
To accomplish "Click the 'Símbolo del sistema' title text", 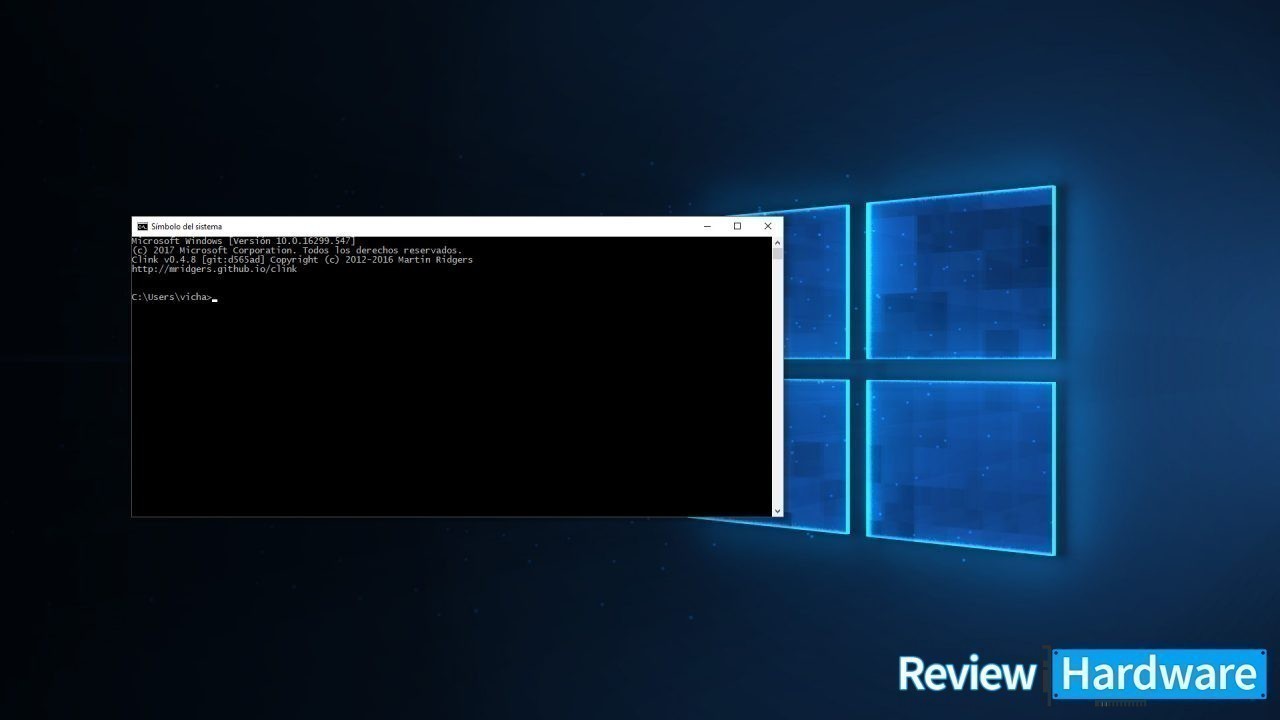I will pyautogui.click(x=186, y=227).
